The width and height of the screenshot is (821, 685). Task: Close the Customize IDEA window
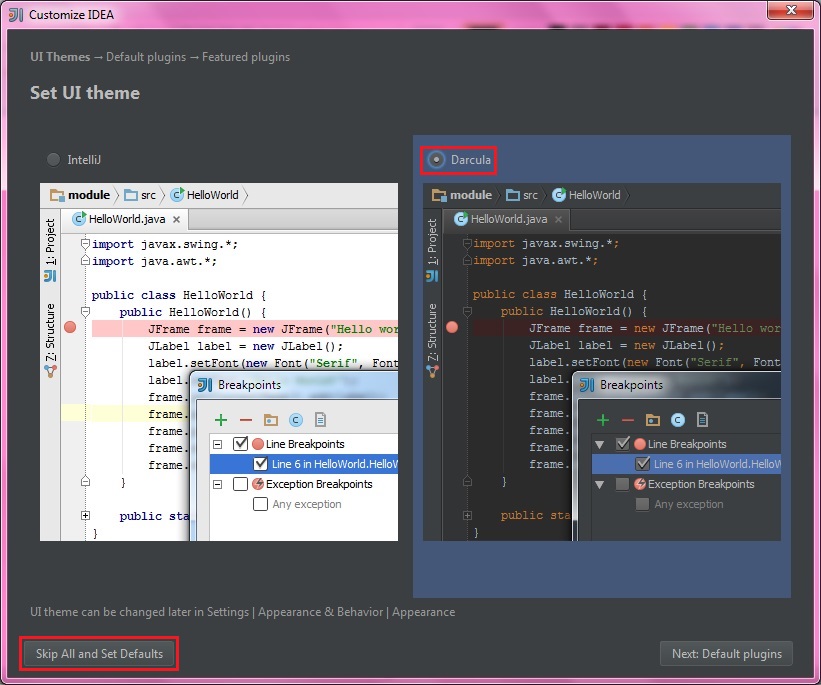(x=791, y=10)
